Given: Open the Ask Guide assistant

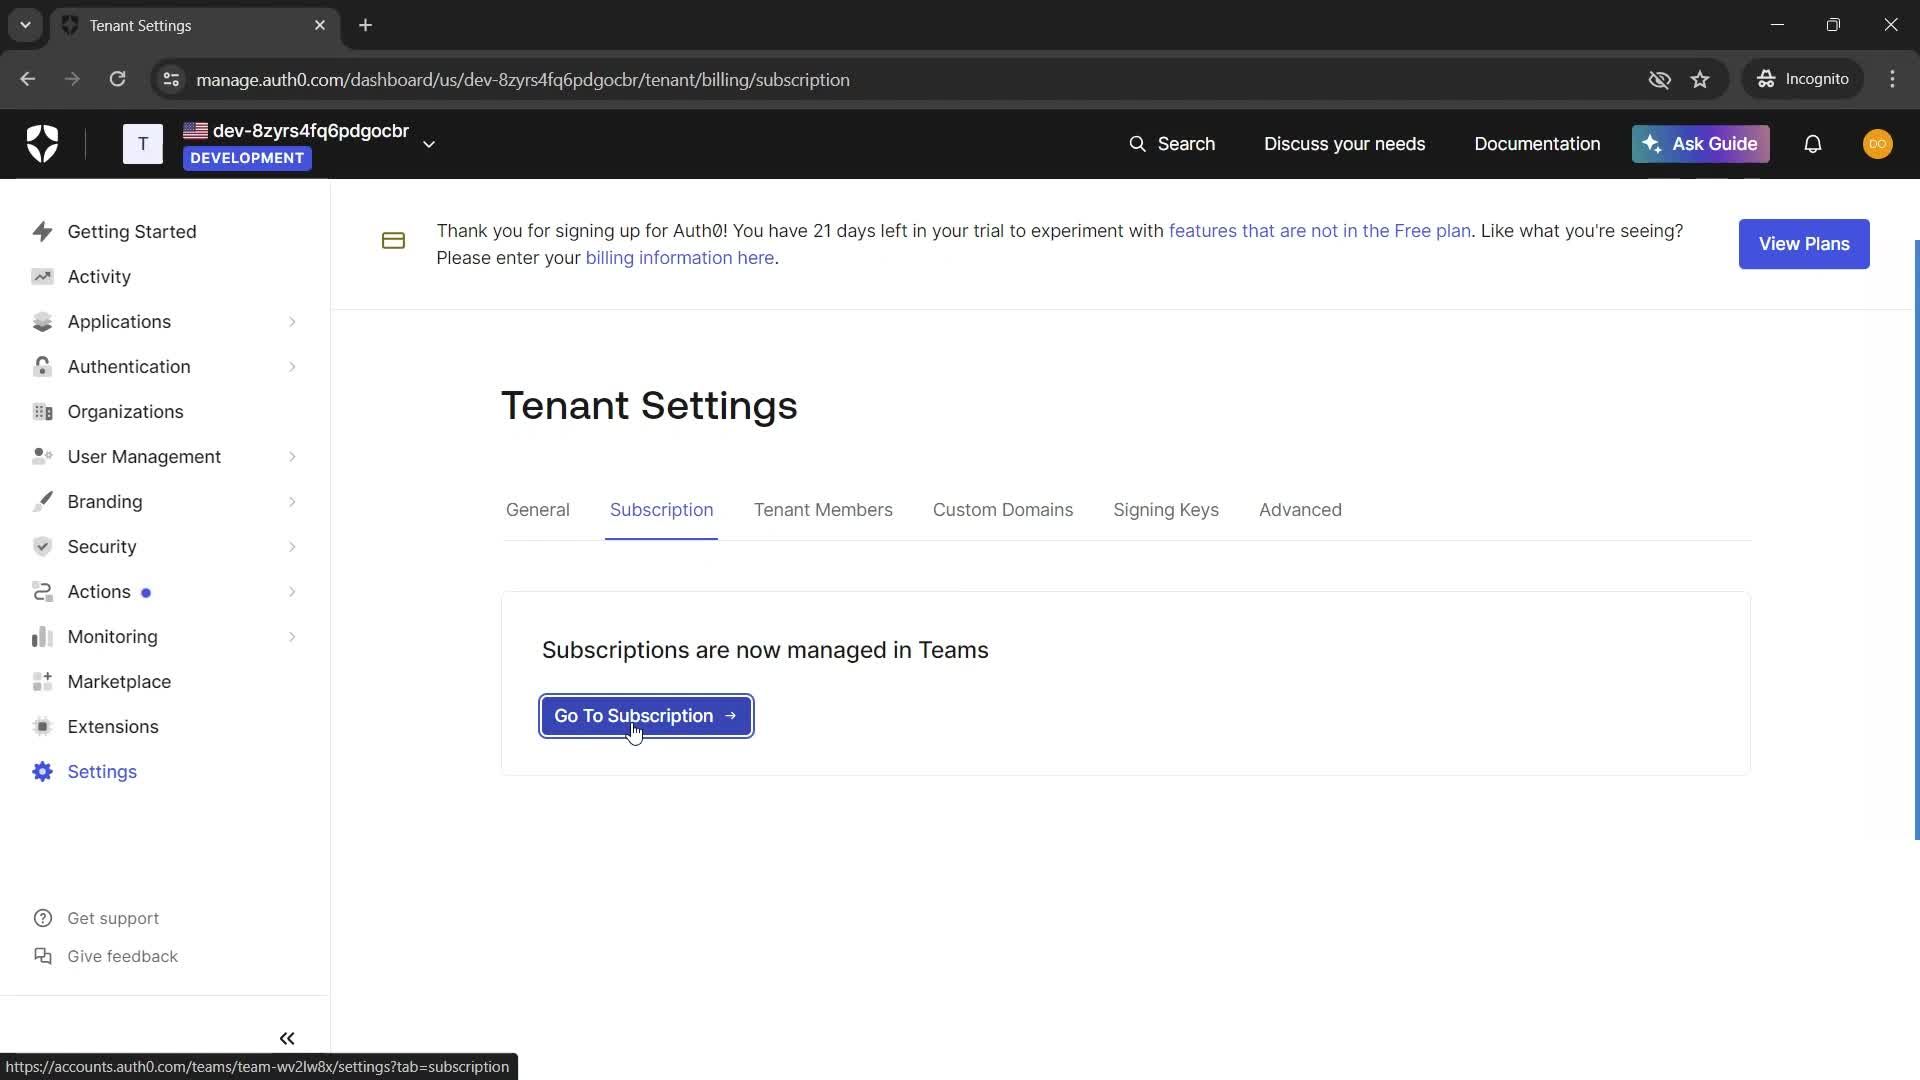Looking at the screenshot, I should tap(1700, 144).
